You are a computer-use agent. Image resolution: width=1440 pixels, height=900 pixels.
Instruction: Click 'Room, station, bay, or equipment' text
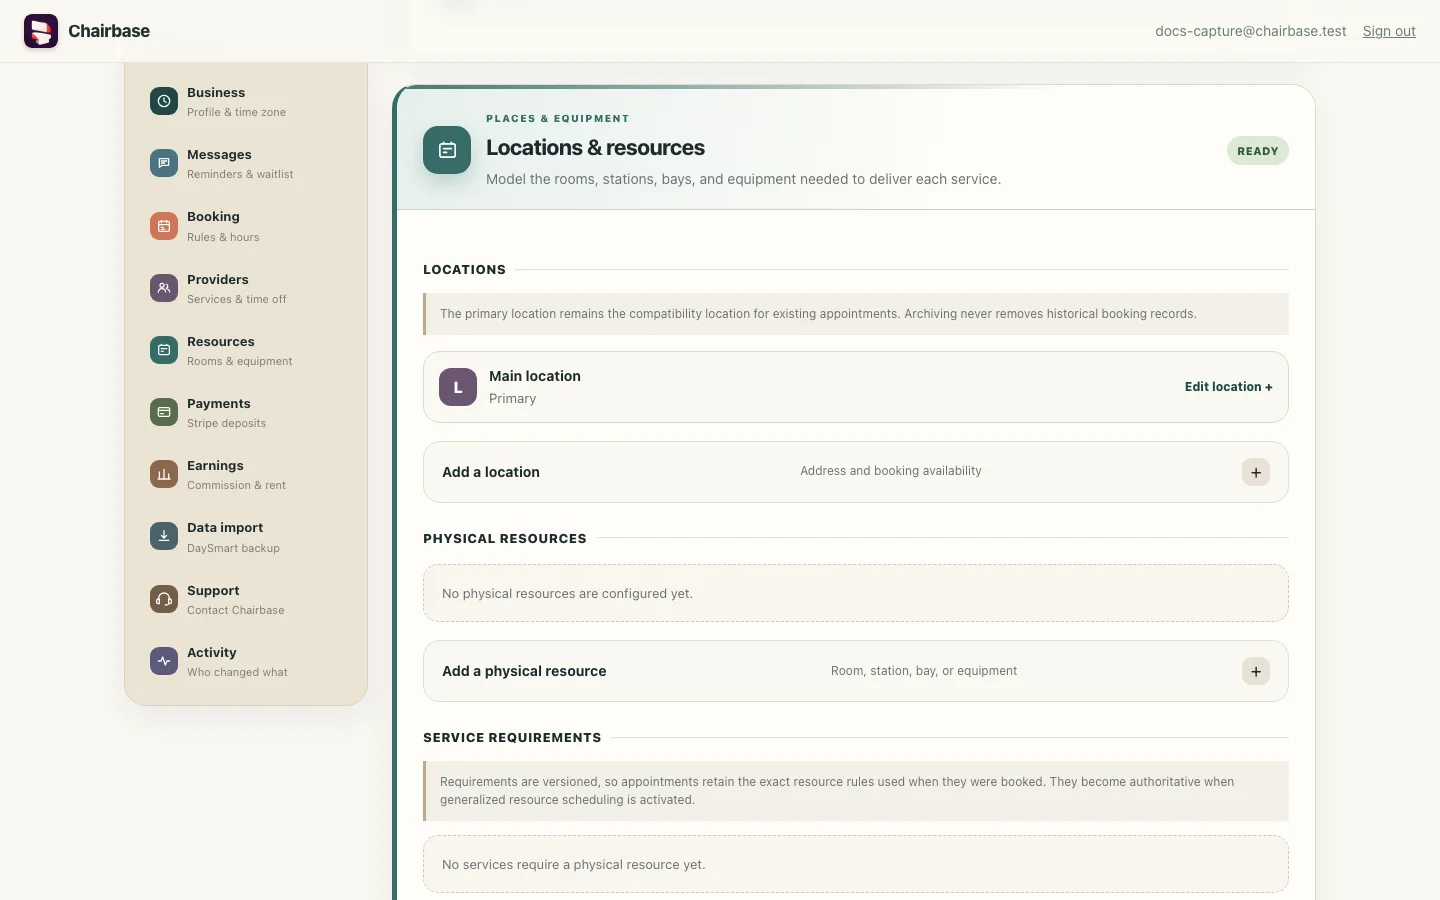(924, 671)
